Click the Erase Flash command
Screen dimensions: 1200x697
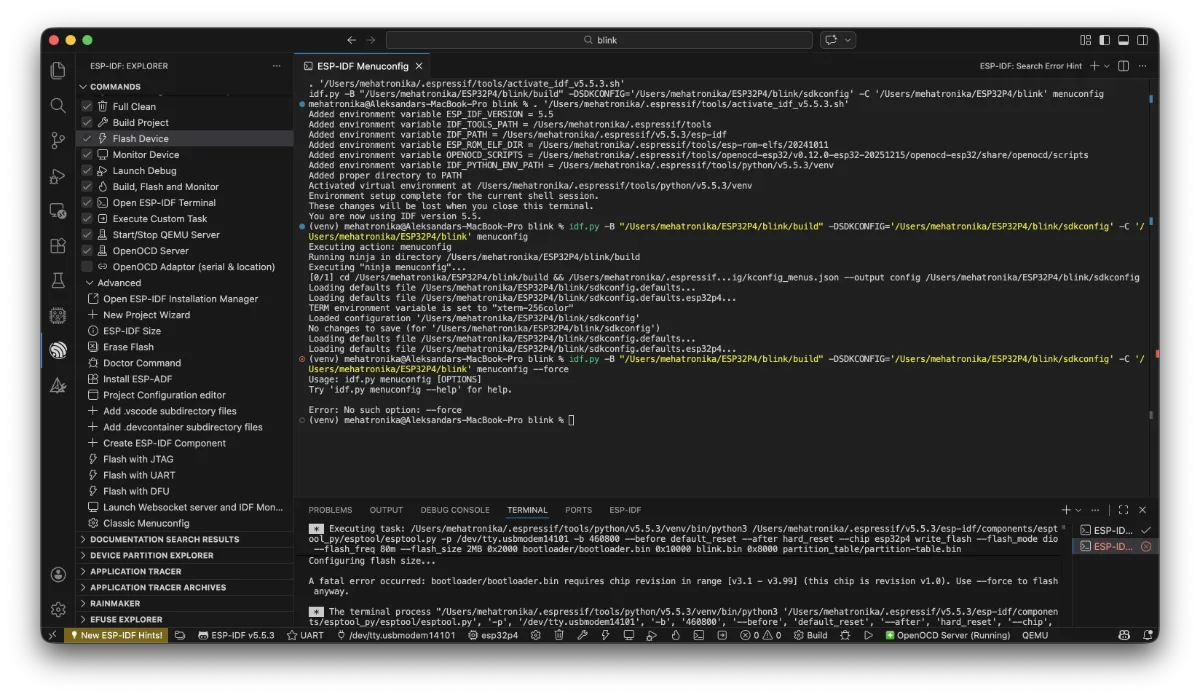point(128,347)
